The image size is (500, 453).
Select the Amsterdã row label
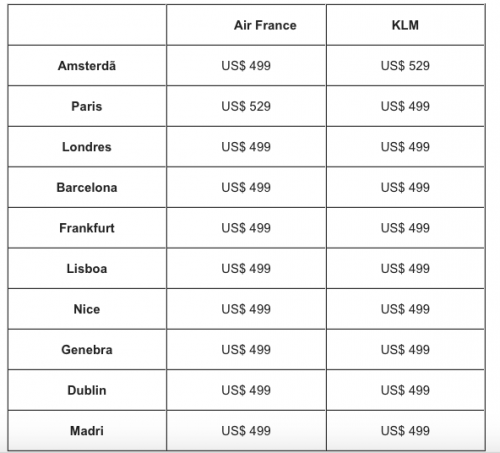click(87, 66)
